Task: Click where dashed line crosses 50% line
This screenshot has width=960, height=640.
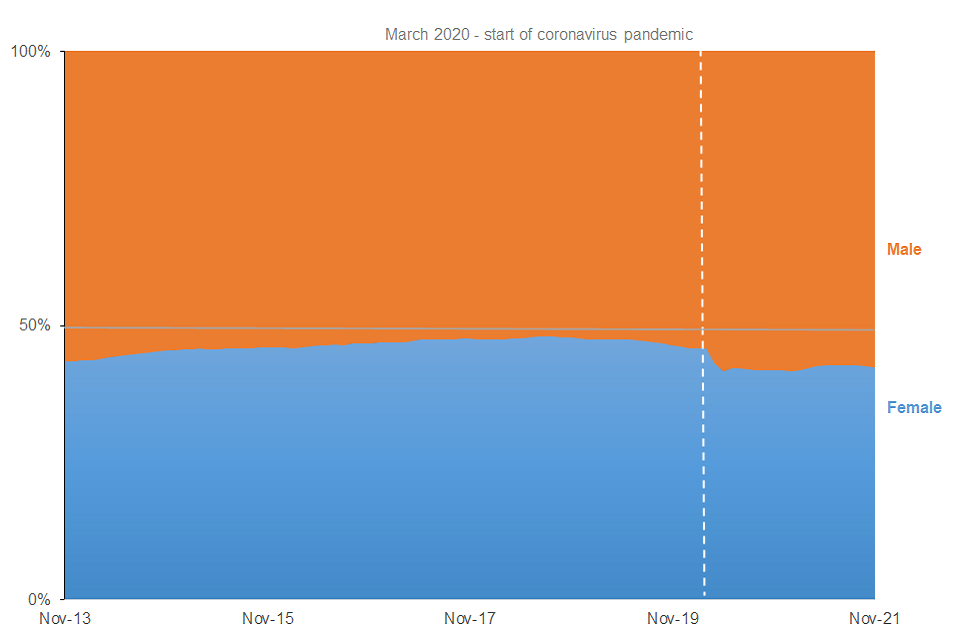Action: pos(701,330)
